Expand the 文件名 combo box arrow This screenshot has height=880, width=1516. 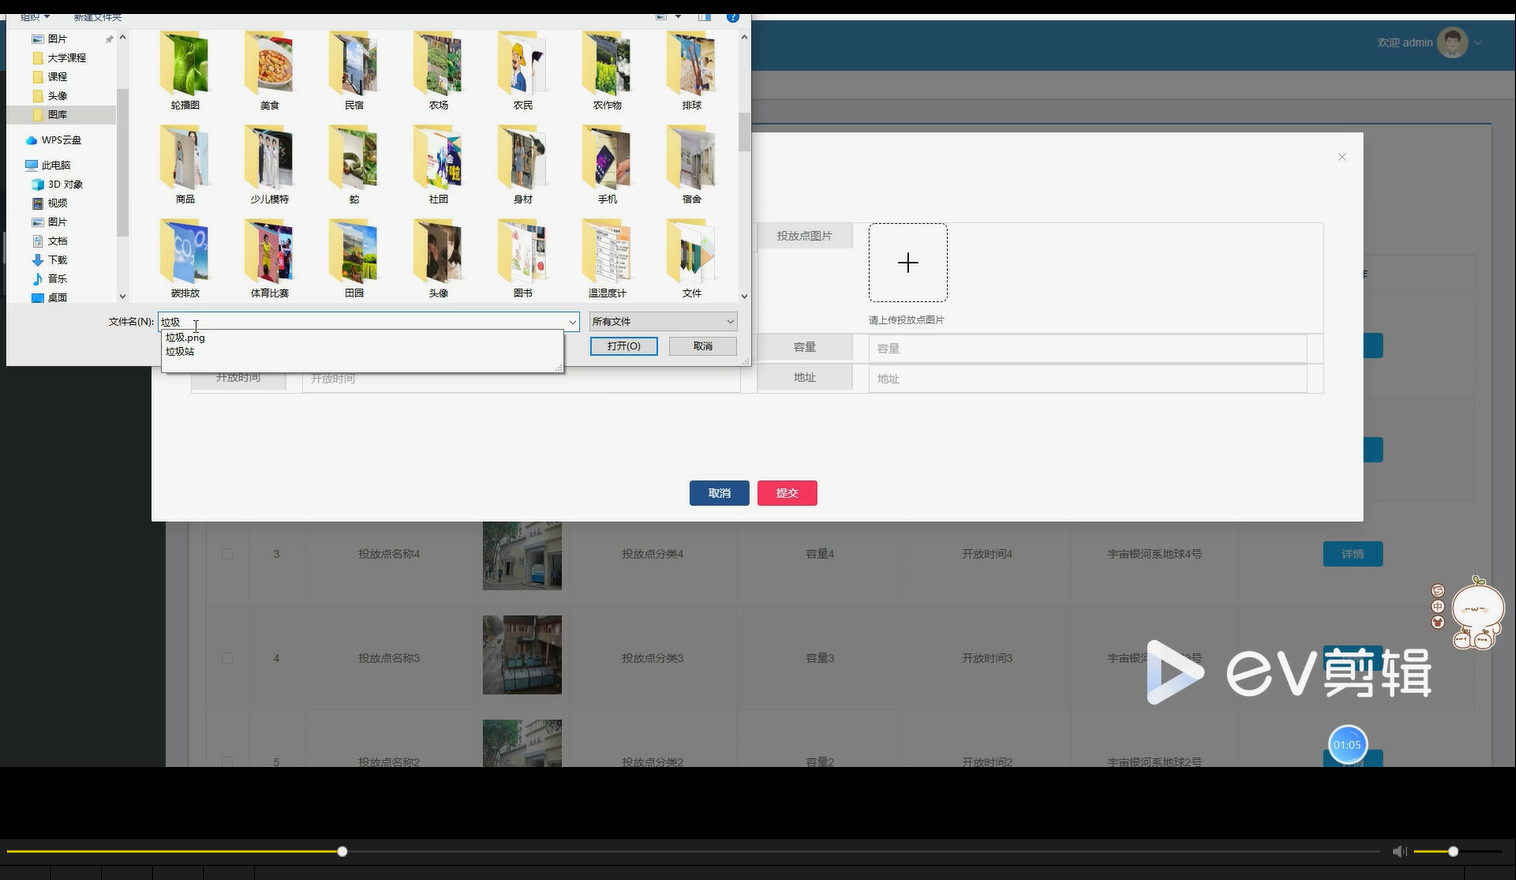coord(572,322)
